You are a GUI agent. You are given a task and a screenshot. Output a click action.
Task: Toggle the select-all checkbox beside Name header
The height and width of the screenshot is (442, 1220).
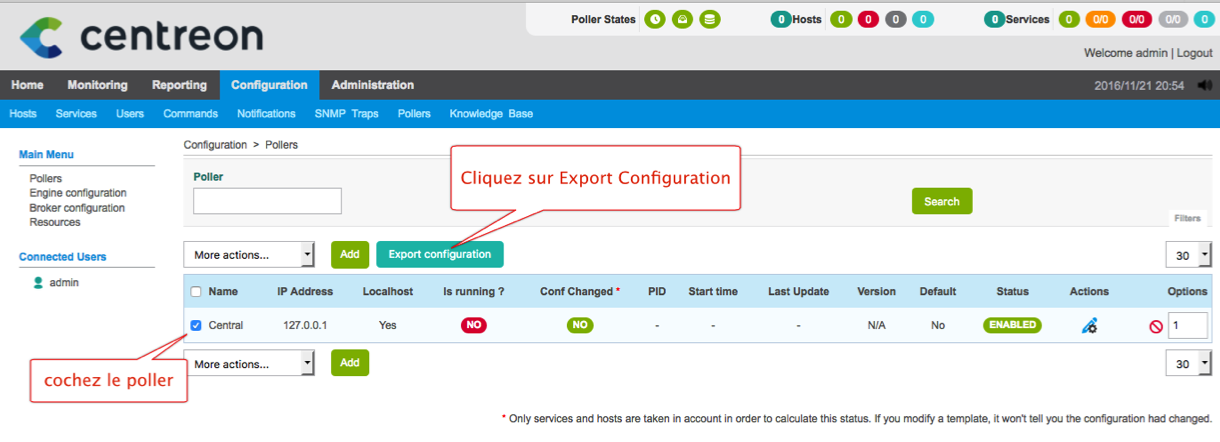pos(196,292)
